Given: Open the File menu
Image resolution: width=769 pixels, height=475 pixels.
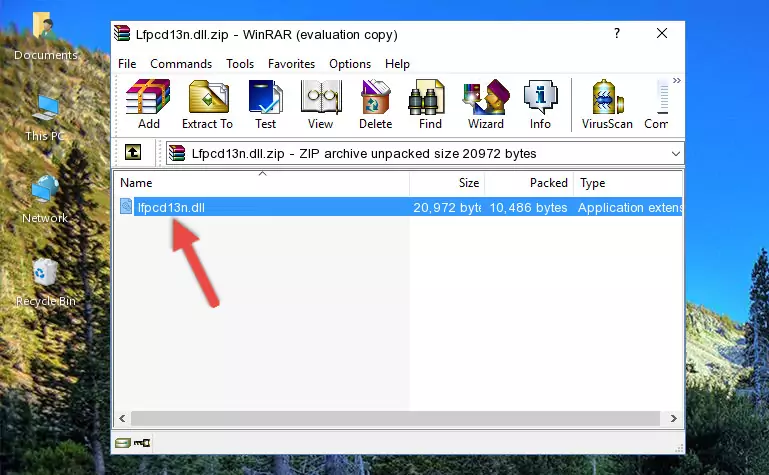Looking at the screenshot, I should 127,64.
